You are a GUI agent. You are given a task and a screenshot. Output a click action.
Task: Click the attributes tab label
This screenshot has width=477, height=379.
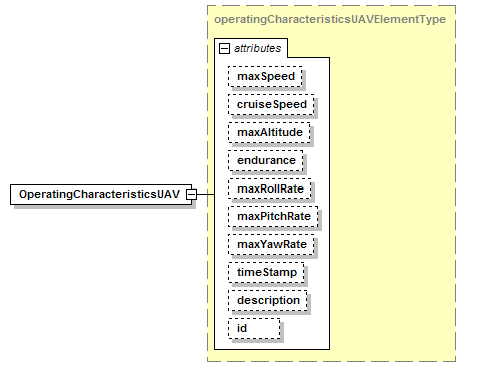(257, 49)
